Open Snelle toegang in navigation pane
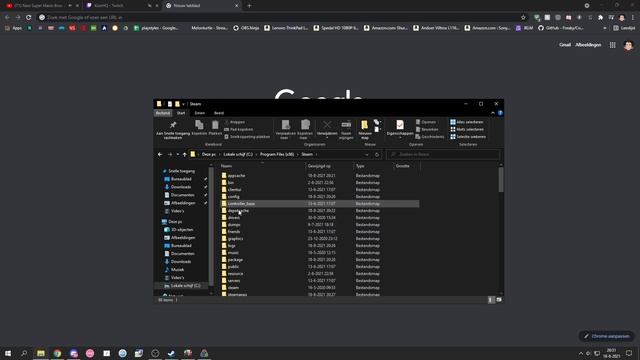The width and height of the screenshot is (640, 360). click(181, 171)
